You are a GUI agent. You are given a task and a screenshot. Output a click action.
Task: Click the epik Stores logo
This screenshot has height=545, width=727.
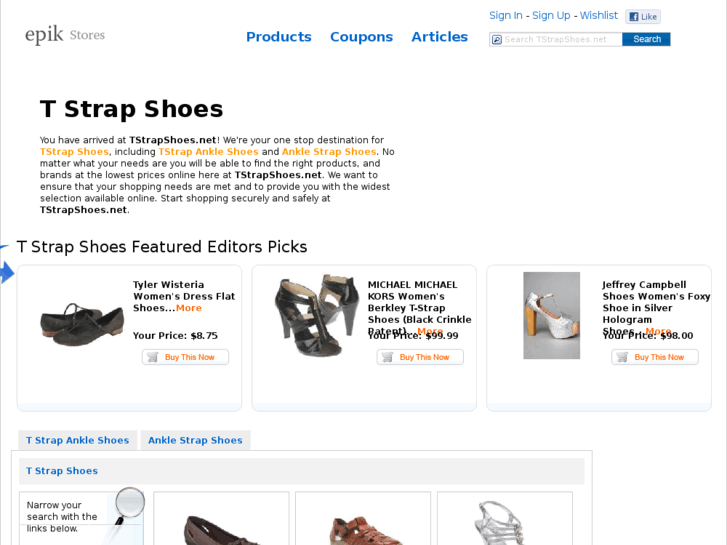(x=65, y=36)
